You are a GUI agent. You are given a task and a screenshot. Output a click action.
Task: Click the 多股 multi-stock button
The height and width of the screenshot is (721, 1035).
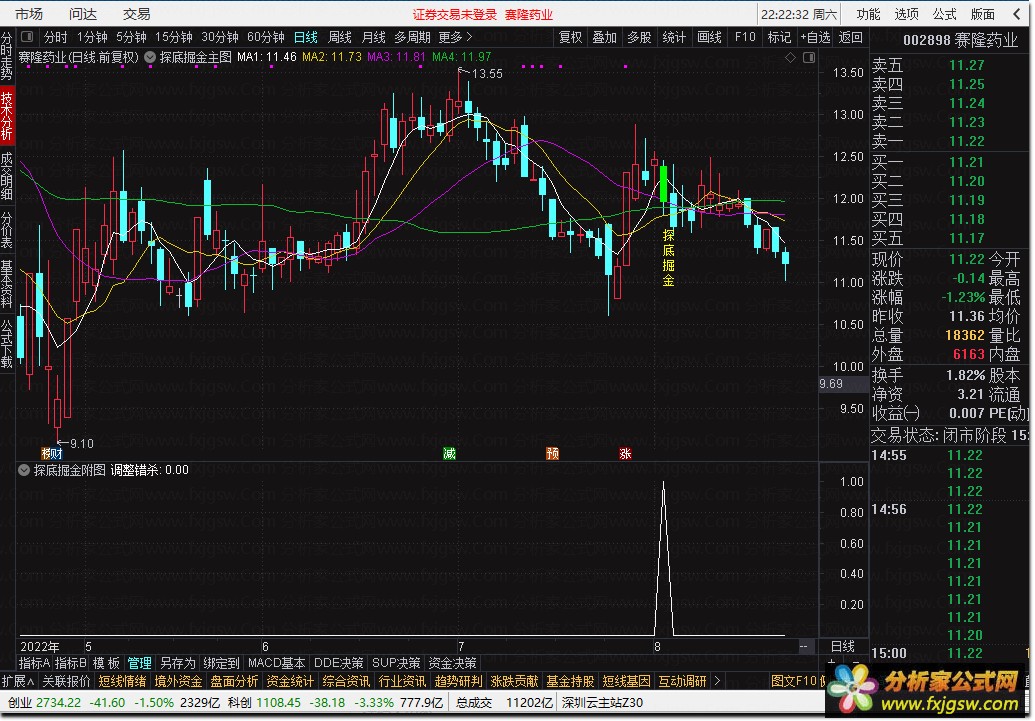(639, 38)
